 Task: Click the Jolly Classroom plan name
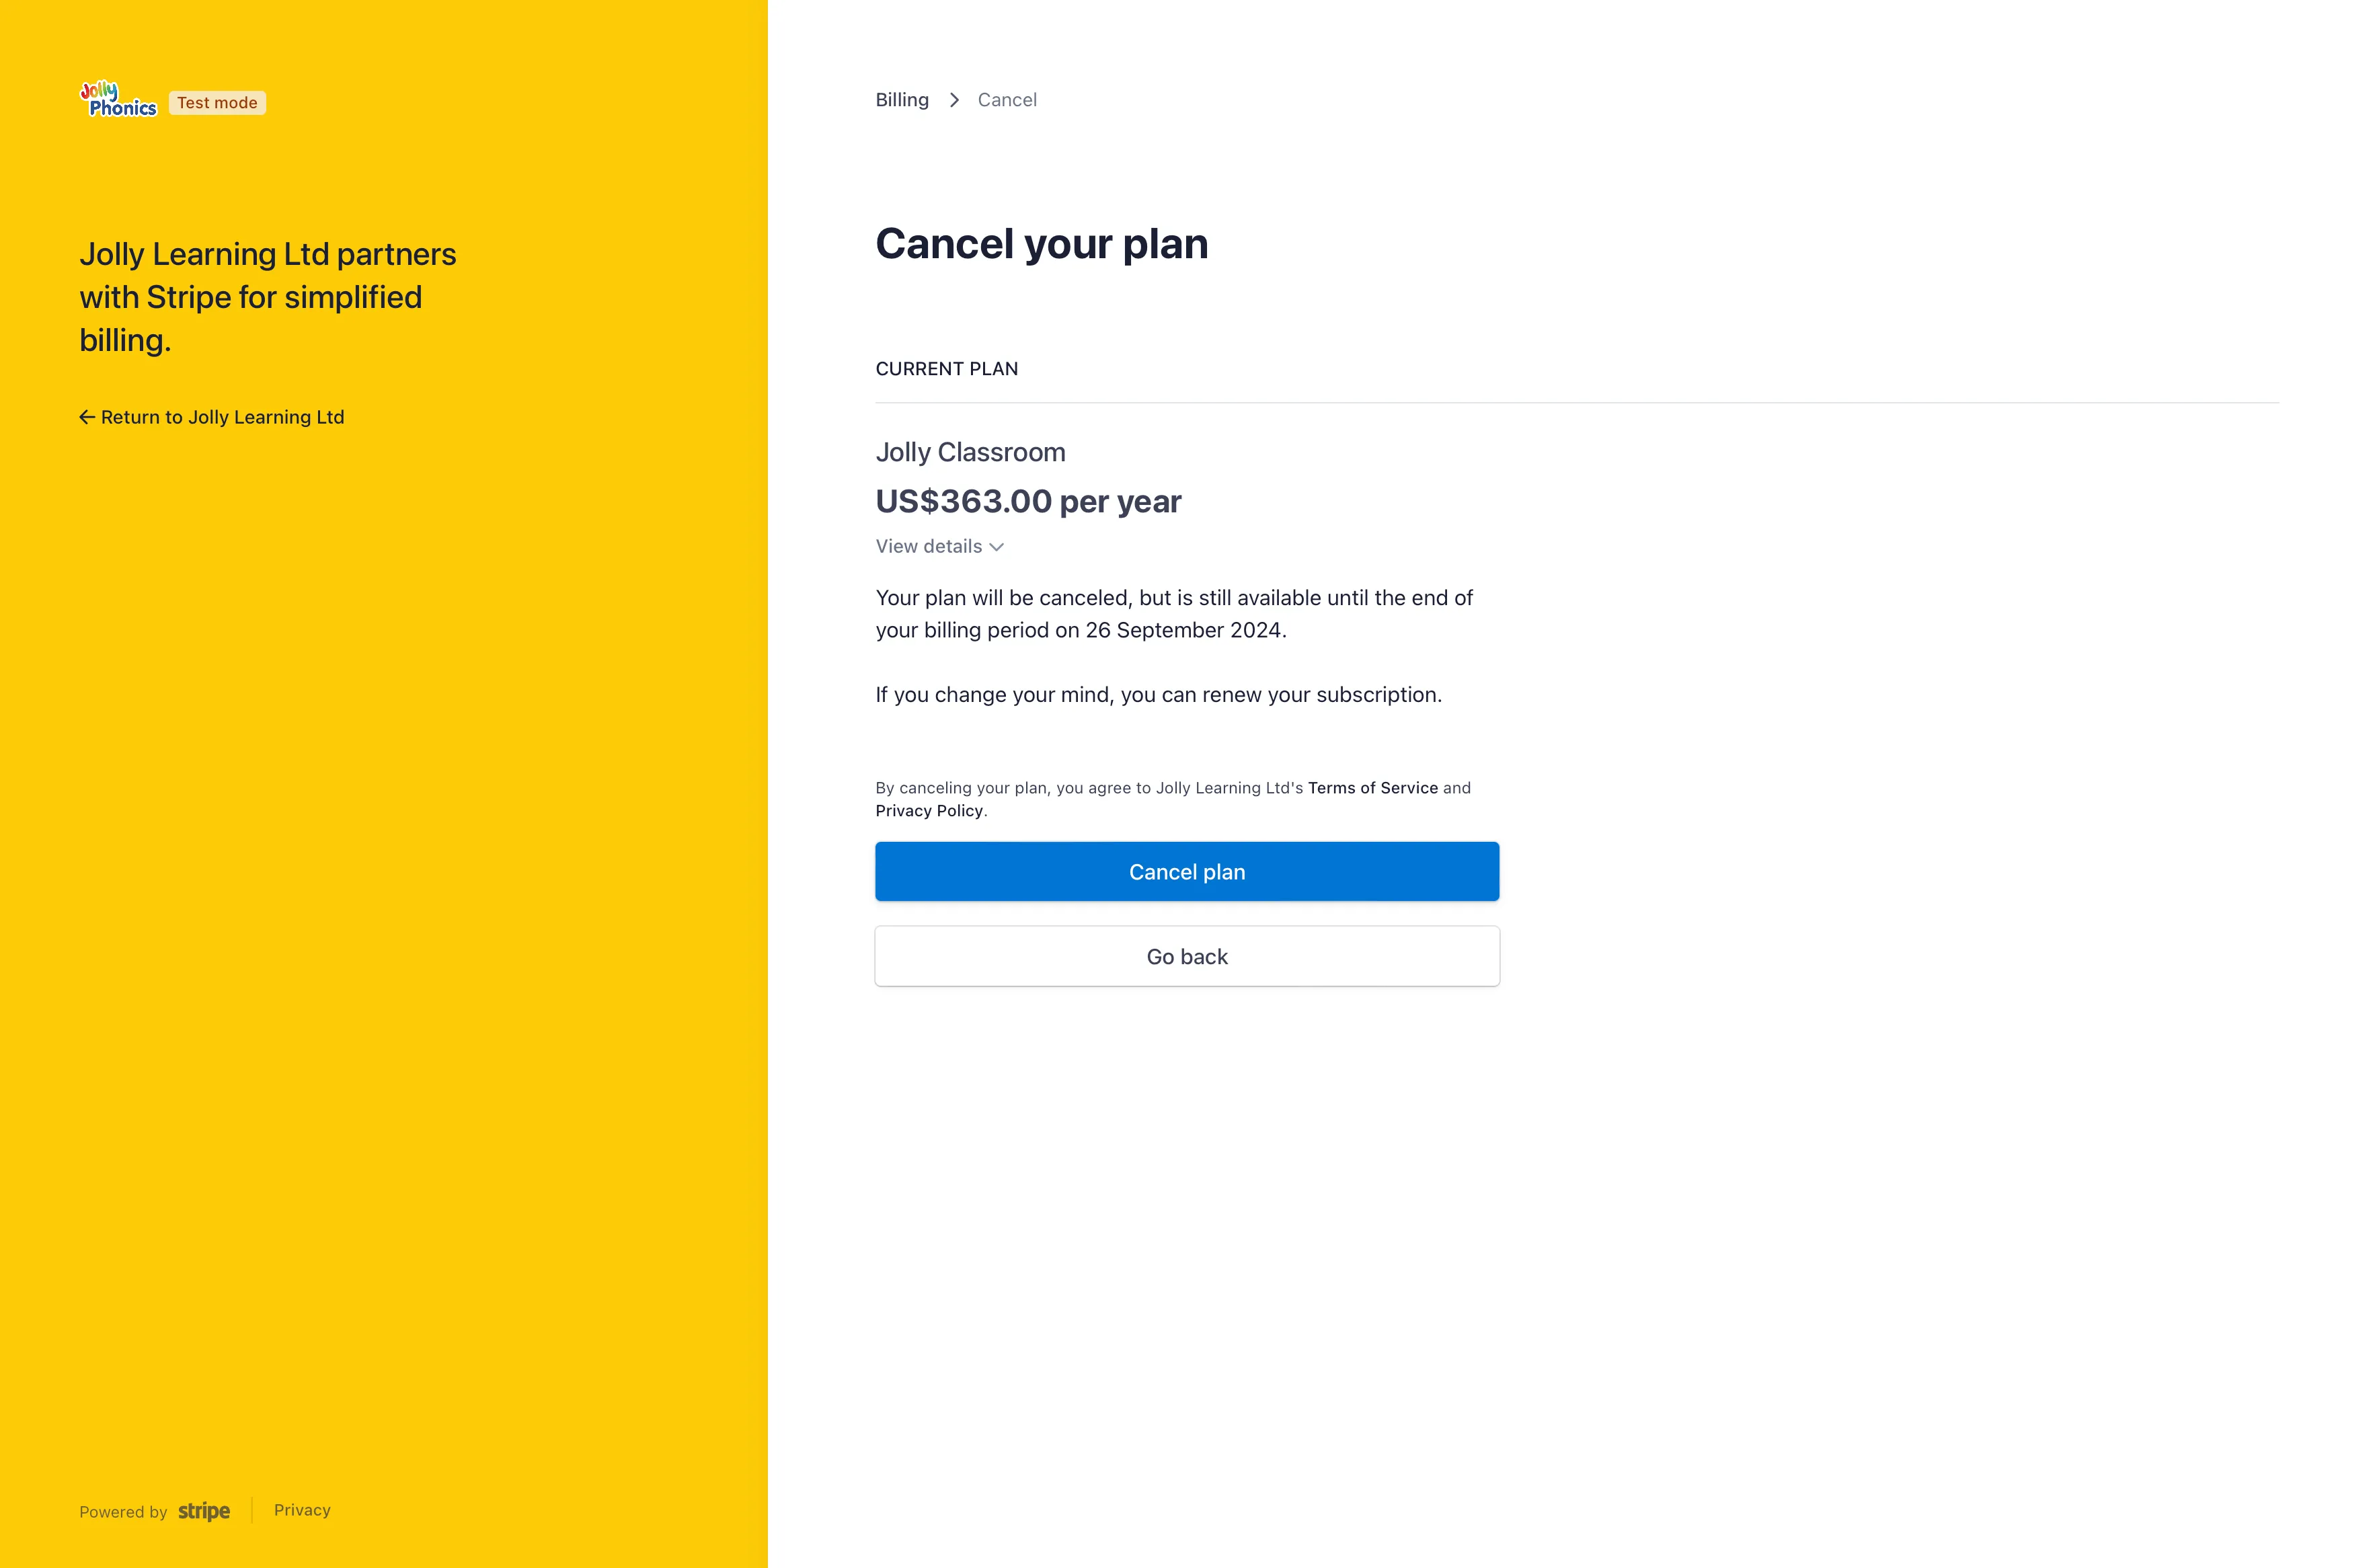[970, 452]
